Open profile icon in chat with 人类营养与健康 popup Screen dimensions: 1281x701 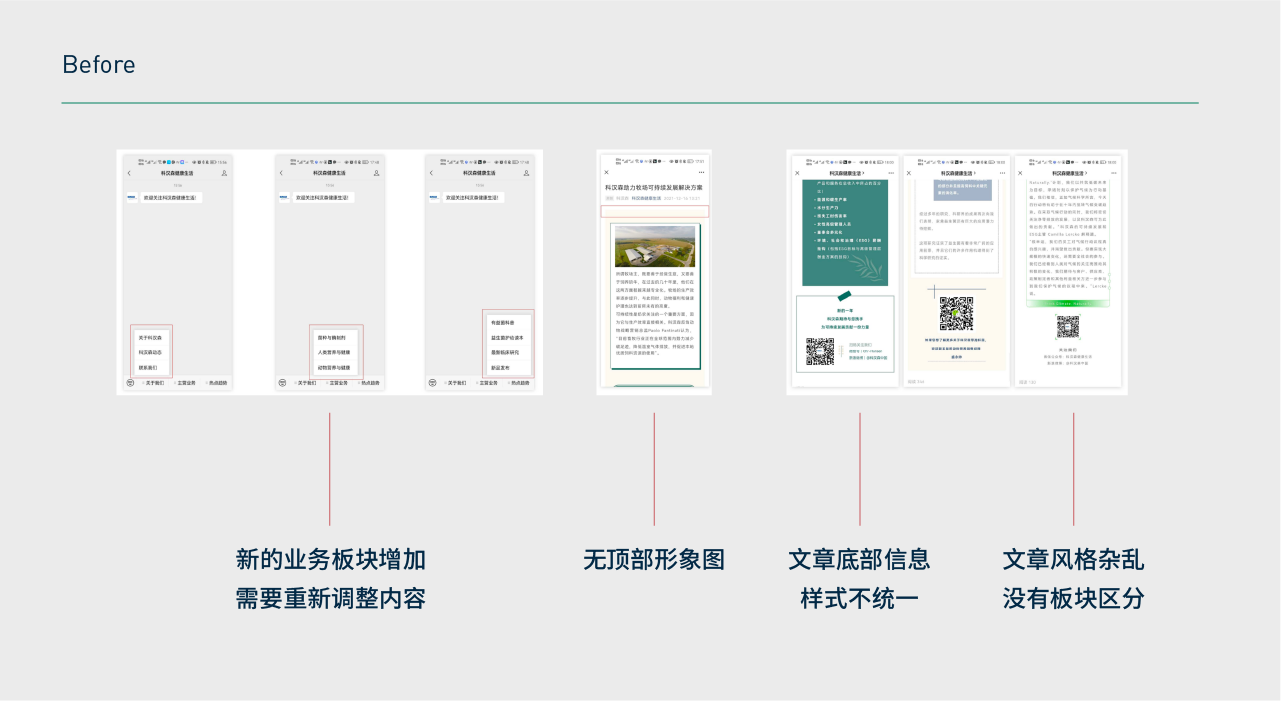376,173
